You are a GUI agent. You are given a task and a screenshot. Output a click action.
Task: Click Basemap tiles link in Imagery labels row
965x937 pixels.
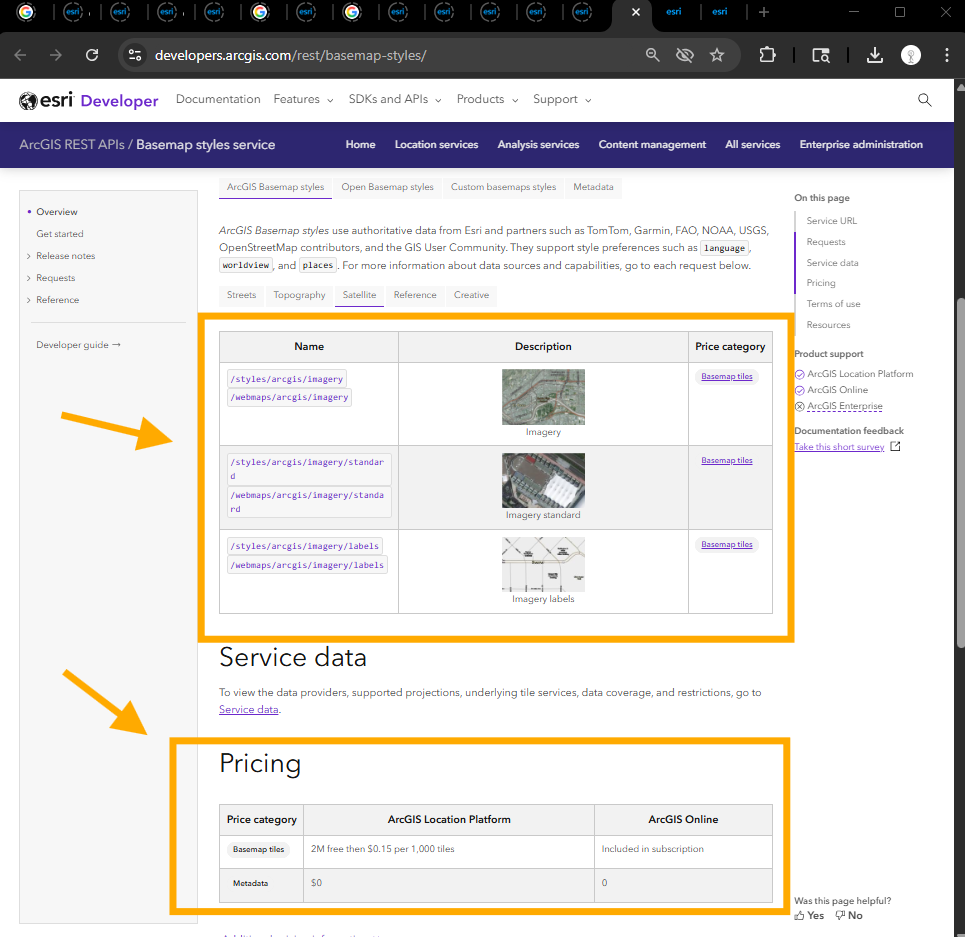coord(727,544)
